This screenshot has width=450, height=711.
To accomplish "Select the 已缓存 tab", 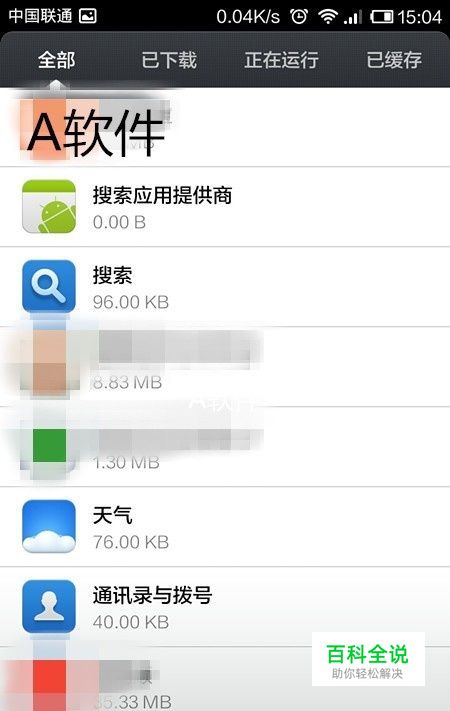I will (394, 60).
